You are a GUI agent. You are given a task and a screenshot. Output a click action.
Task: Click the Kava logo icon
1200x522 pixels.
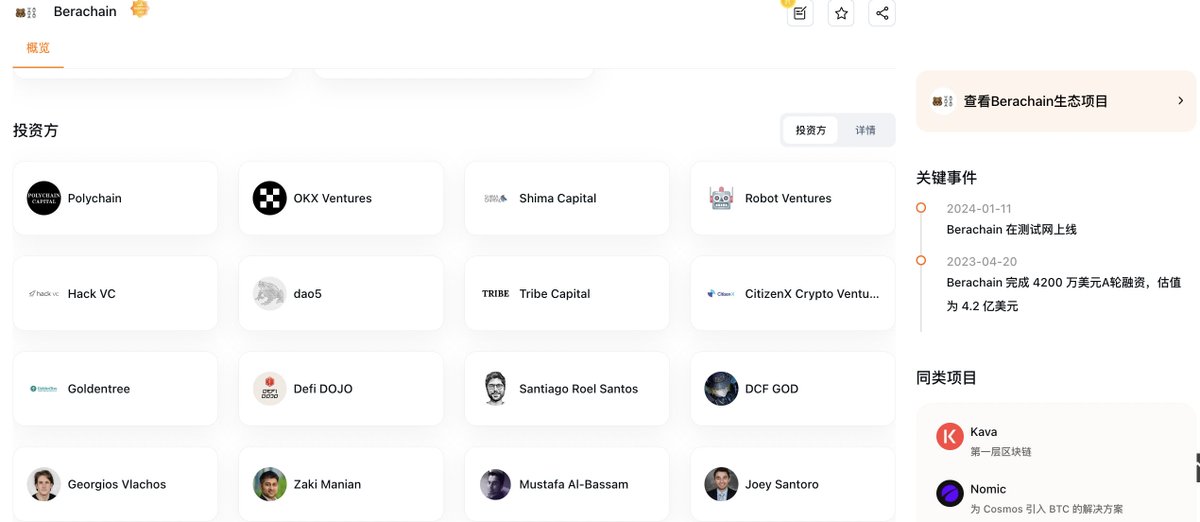950,437
